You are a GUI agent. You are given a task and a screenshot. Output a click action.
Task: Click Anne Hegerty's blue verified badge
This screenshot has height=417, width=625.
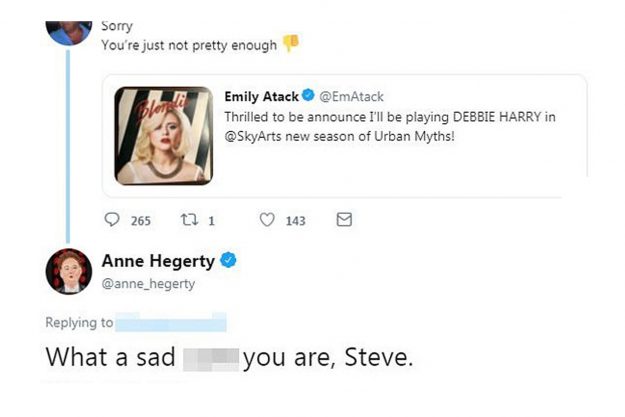229,261
